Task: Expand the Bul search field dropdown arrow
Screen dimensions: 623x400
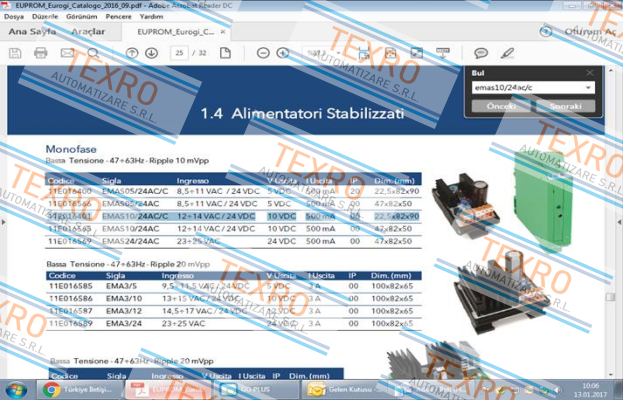Action: coord(588,88)
